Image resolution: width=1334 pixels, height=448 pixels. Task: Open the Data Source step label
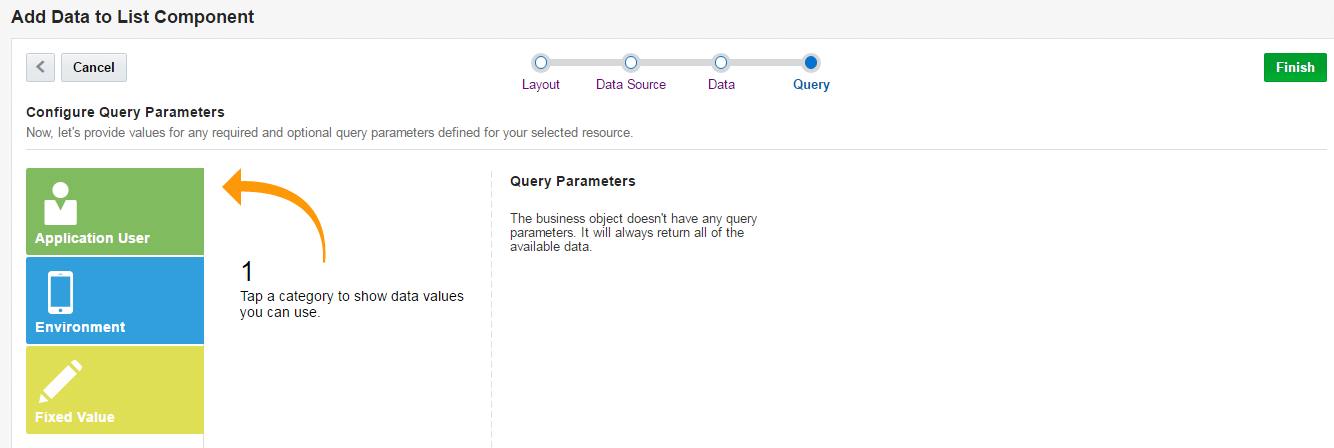click(631, 85)
